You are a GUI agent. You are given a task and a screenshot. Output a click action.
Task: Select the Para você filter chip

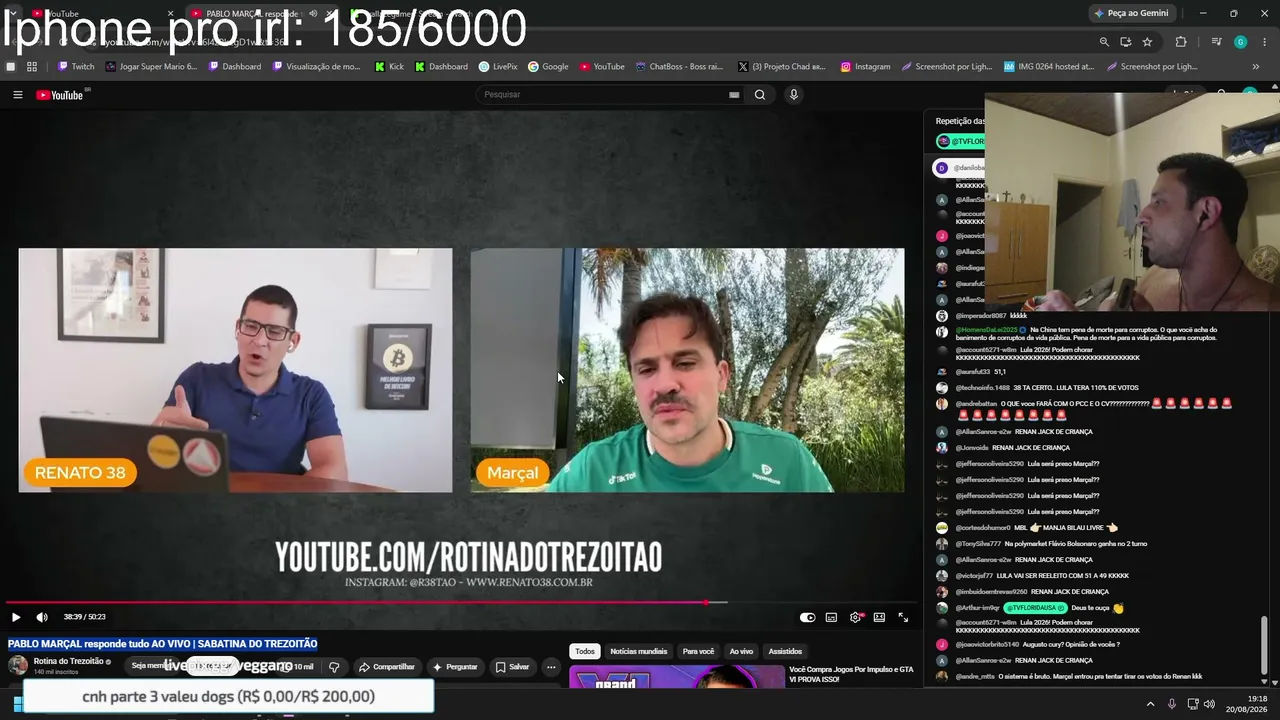(698, 651)
